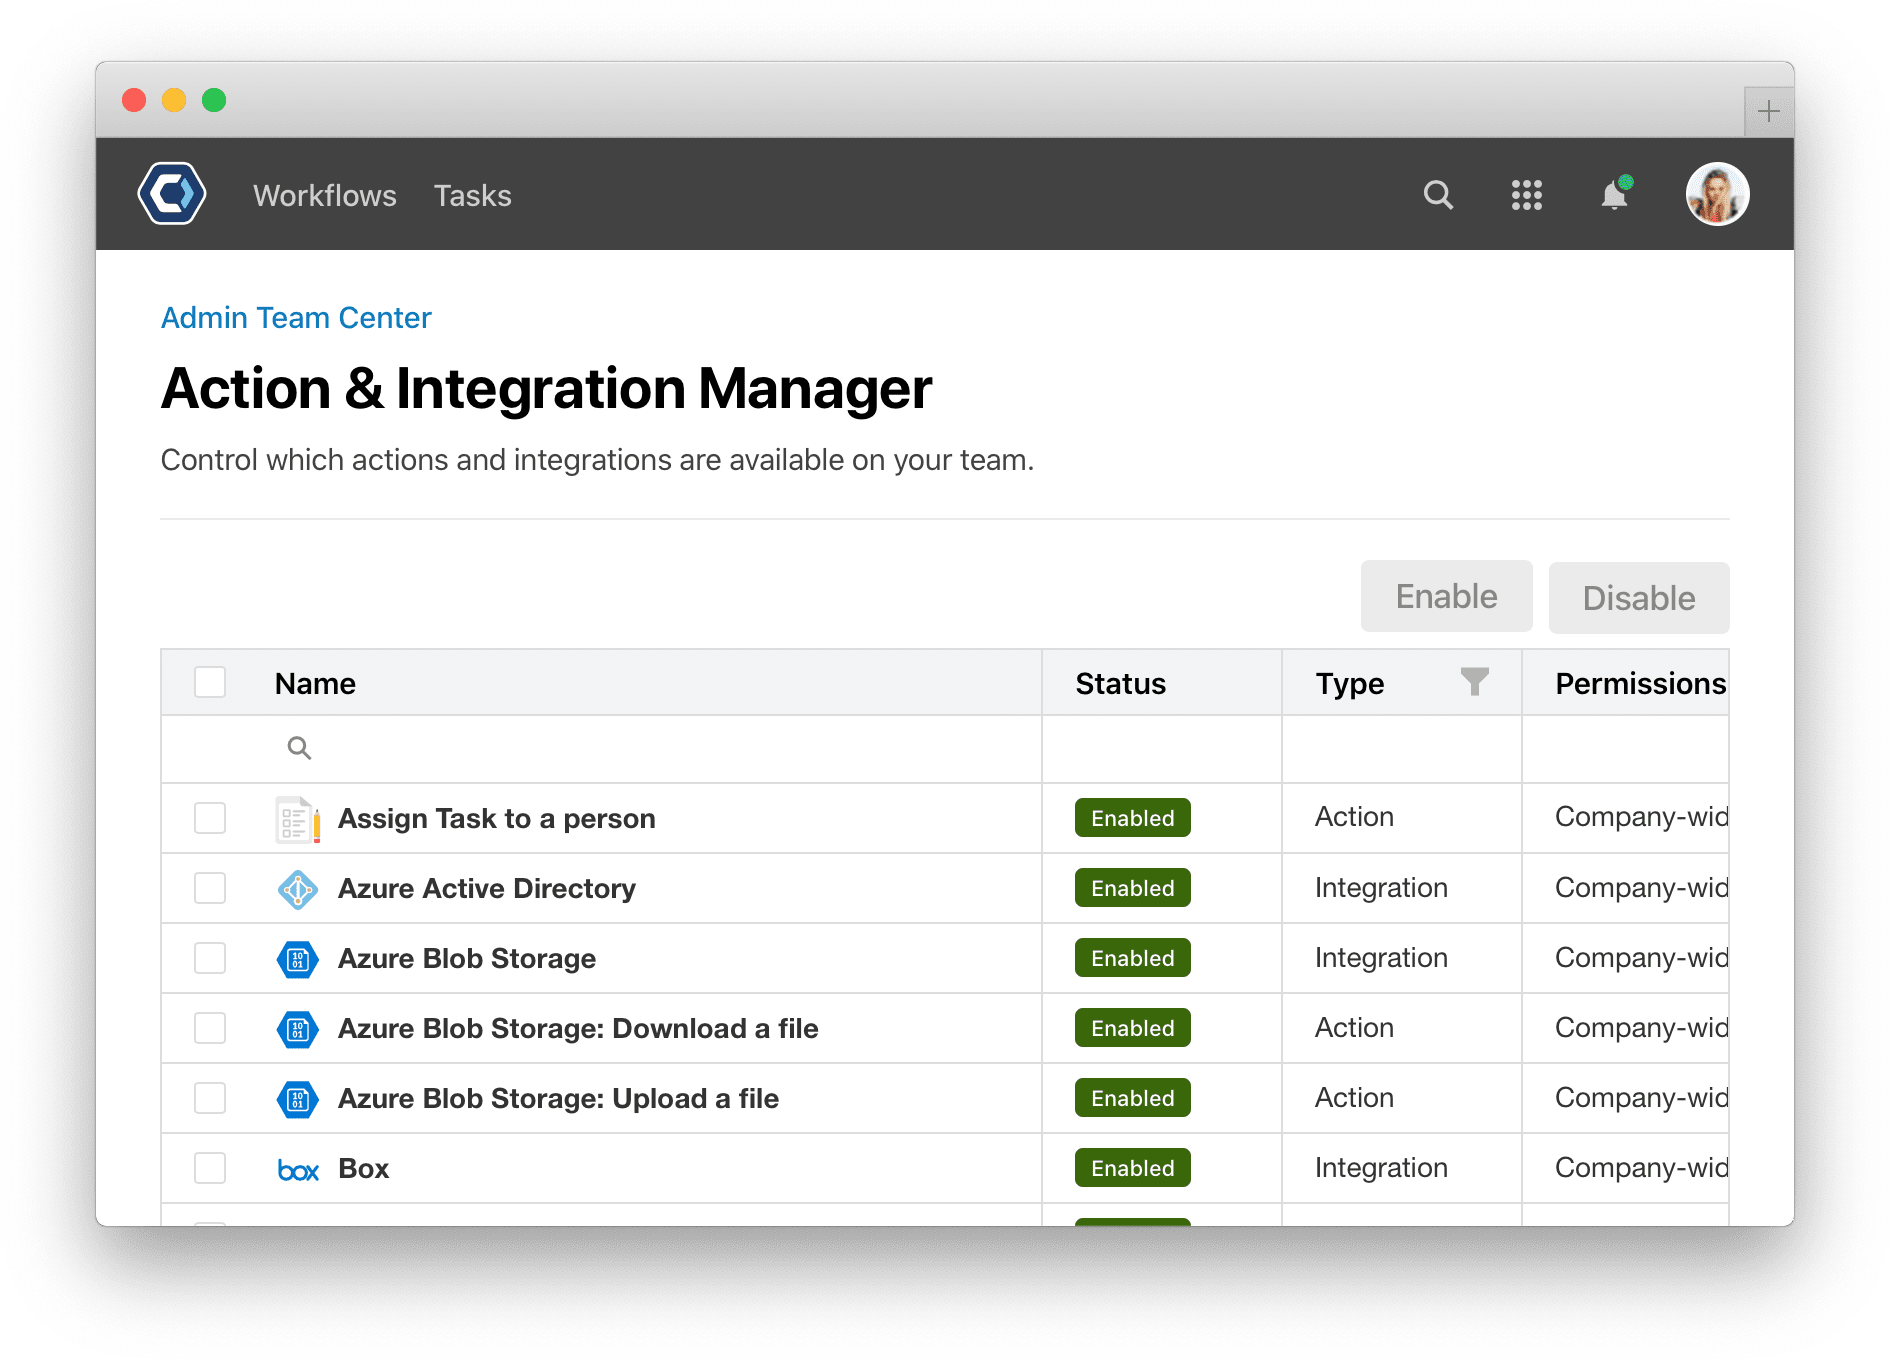
Task: Open search via header magnifier icon
Action: pos(1438,194)
